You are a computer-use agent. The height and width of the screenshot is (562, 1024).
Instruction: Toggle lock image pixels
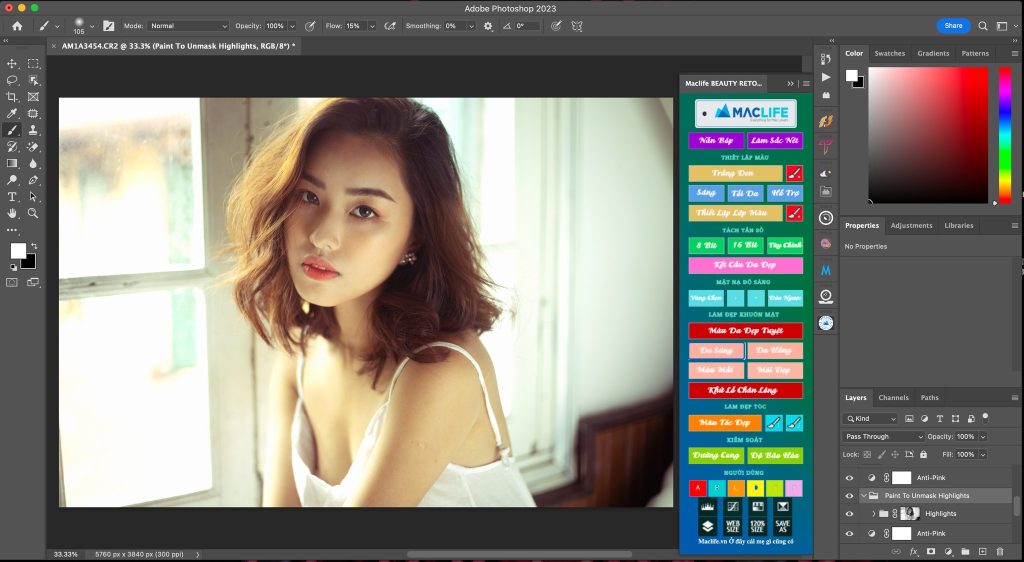tap(882, 454)
